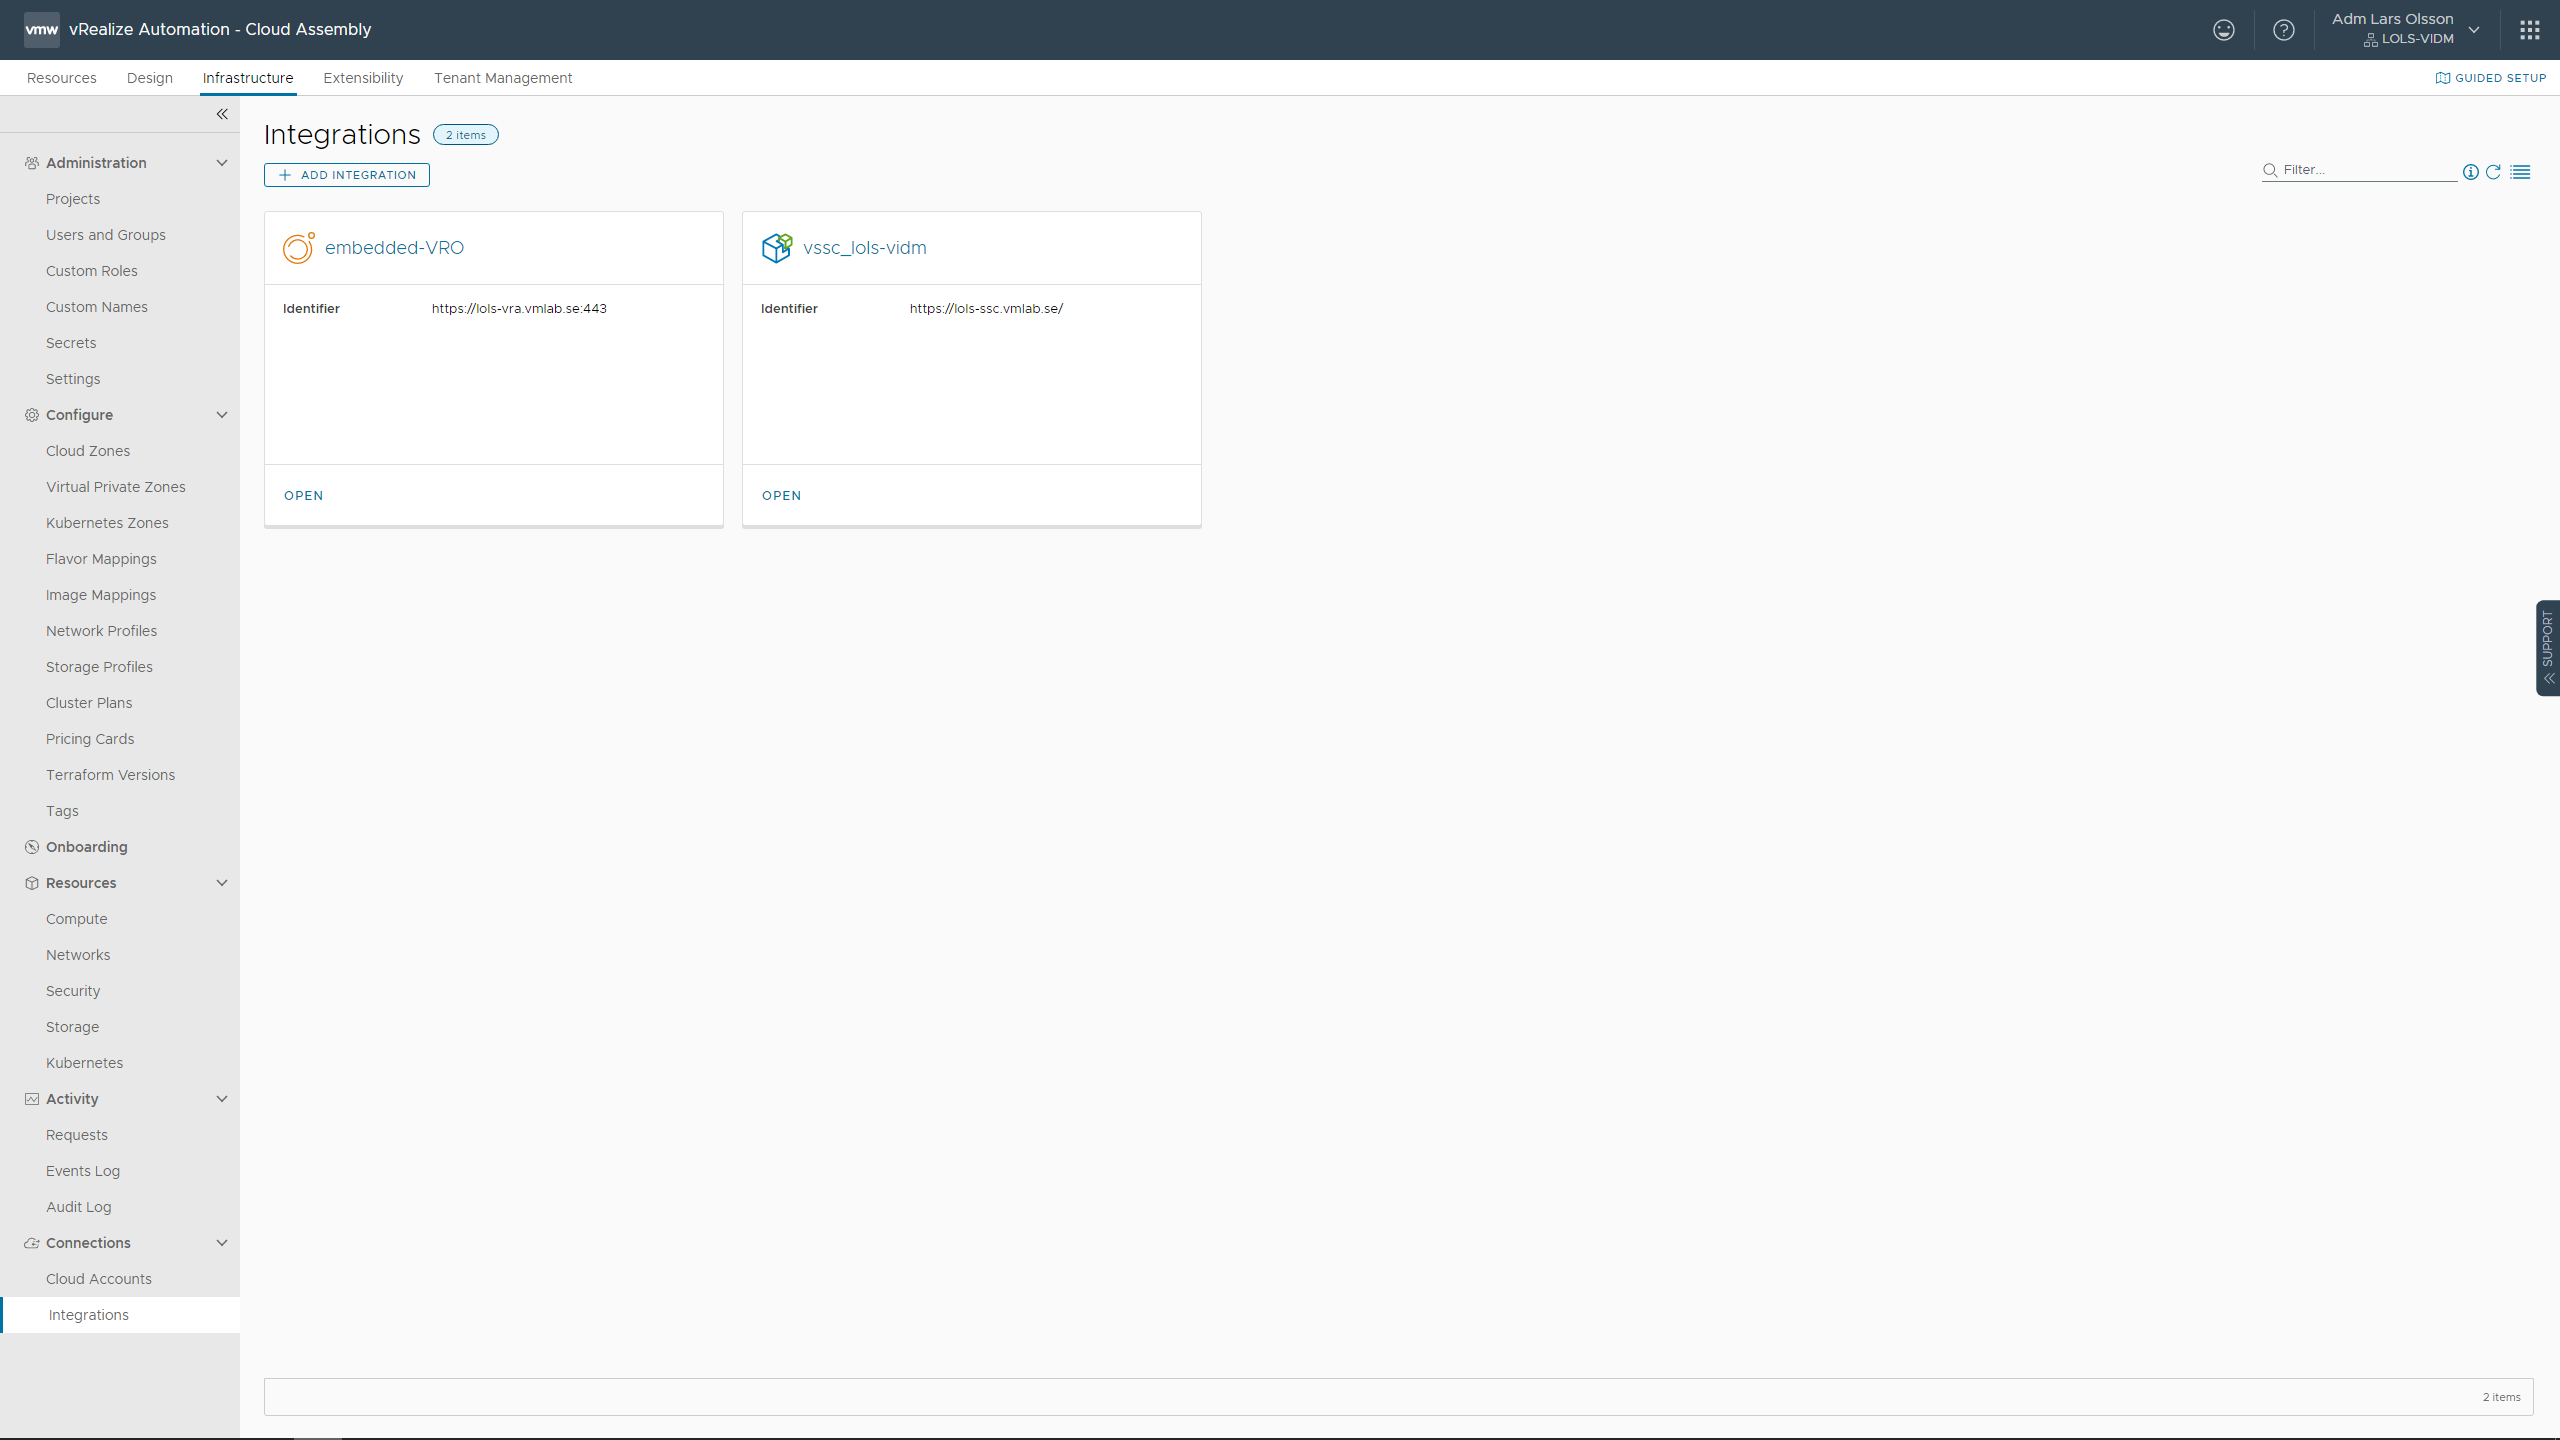Open Terraform Versions
The height and width of the screenshot is (1440, 2560).
coord(110,775)
